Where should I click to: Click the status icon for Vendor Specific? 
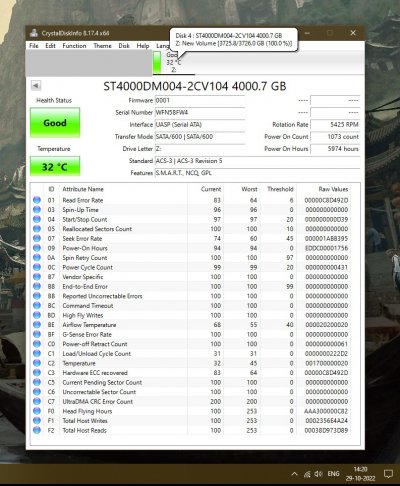tap(37, 277)
